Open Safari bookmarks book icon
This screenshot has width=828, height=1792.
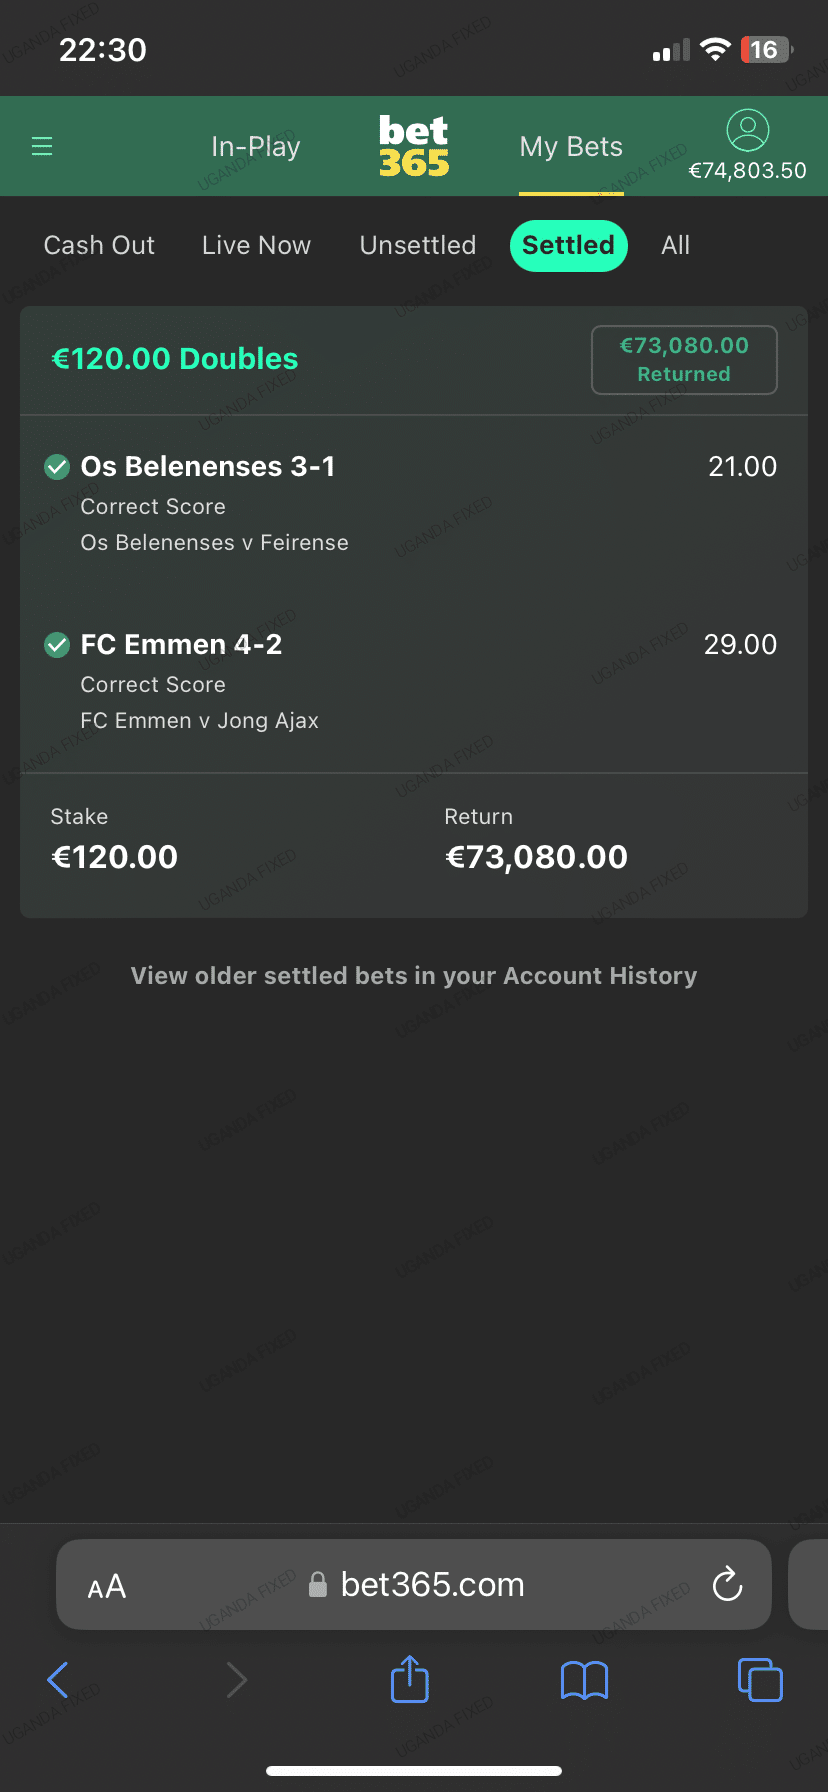tap(585, 1680)
